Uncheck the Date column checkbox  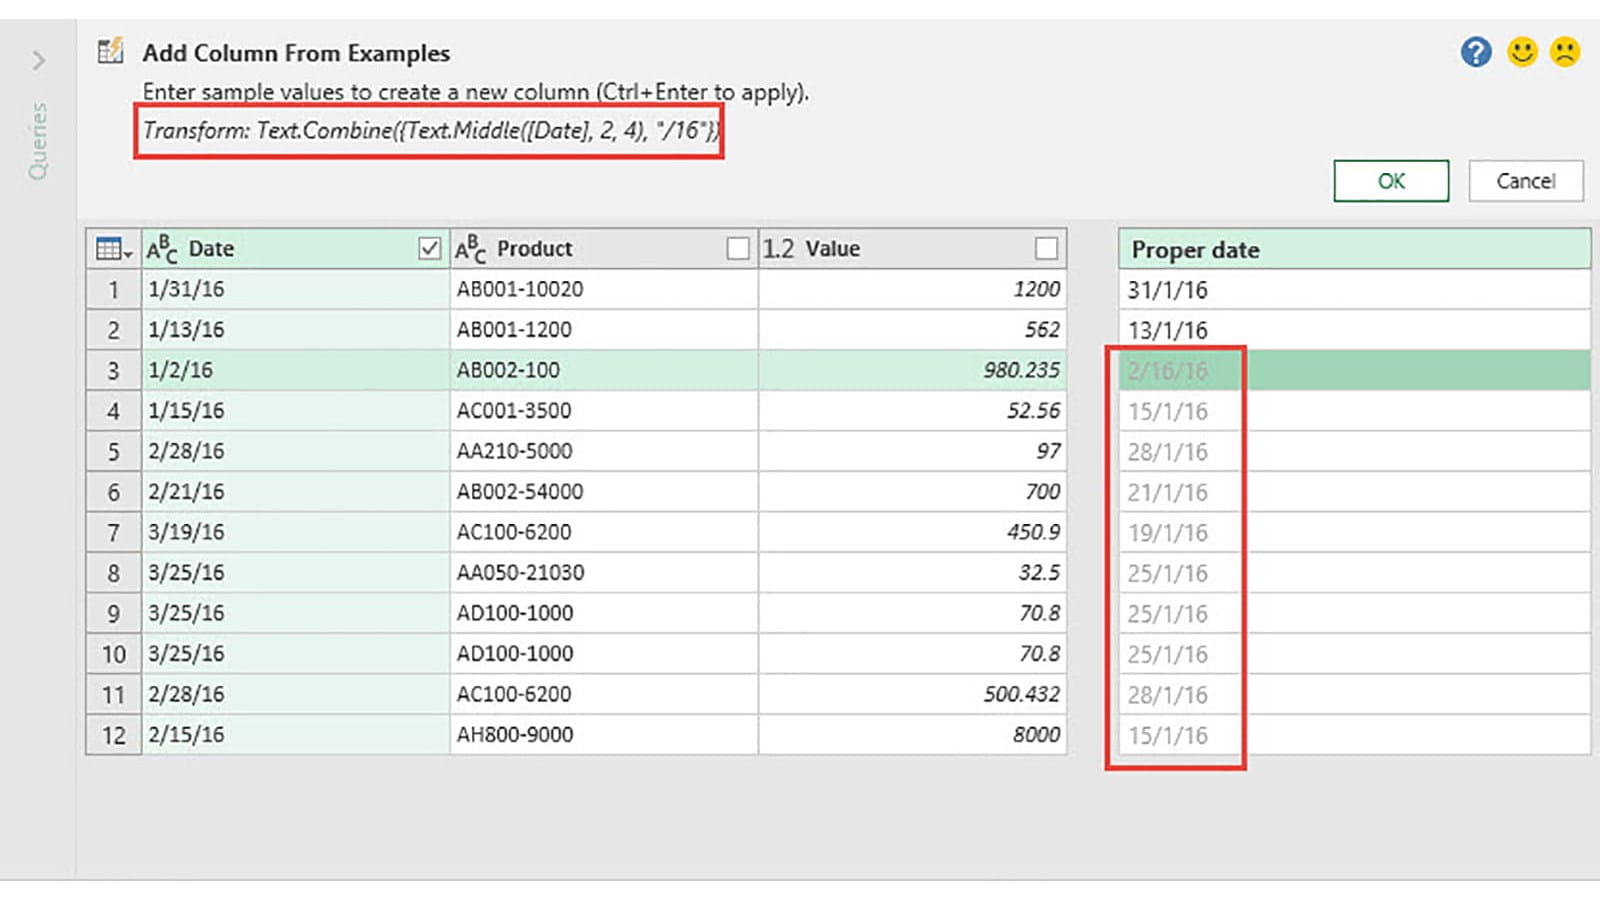(429, 249)
